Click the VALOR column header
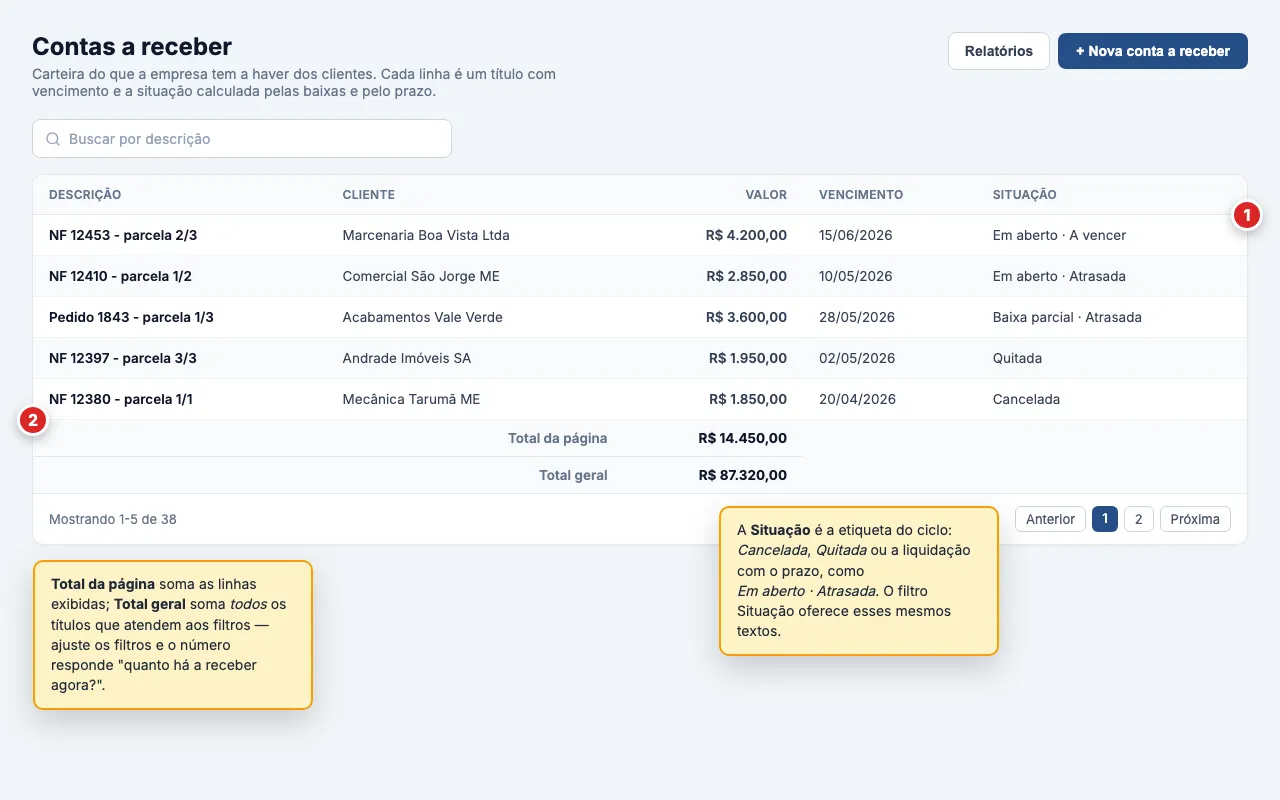 [x=766, y=195]
